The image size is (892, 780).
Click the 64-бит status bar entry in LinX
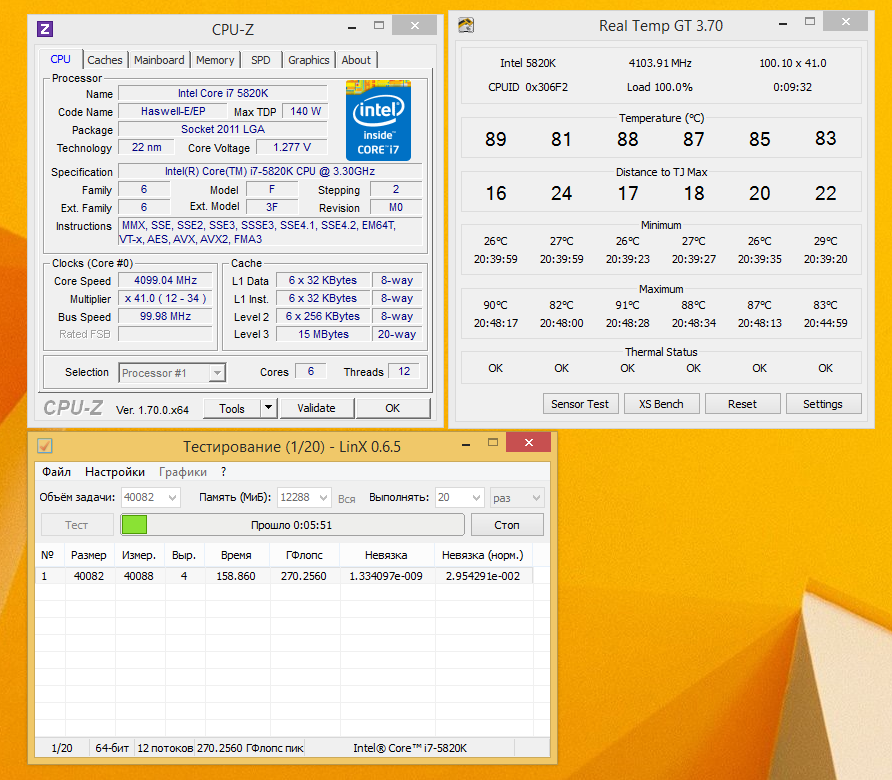pyautogui.click(x=112, y=748)
